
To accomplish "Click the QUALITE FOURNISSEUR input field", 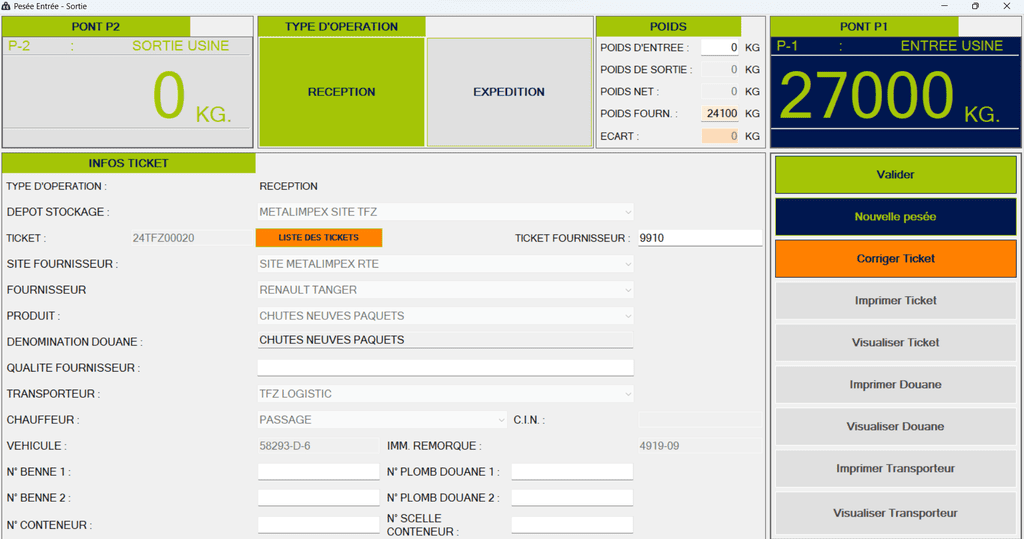I will click(x=445, y=368).
